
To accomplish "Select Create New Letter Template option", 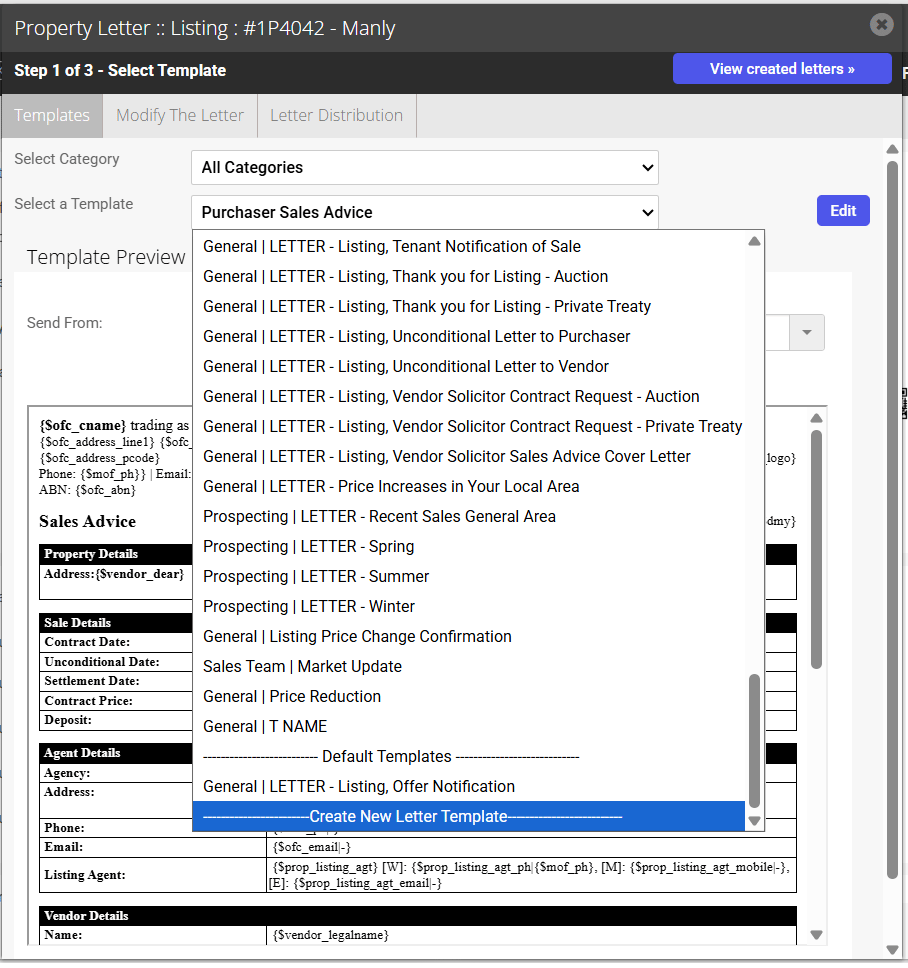I will tap(469, 816).
